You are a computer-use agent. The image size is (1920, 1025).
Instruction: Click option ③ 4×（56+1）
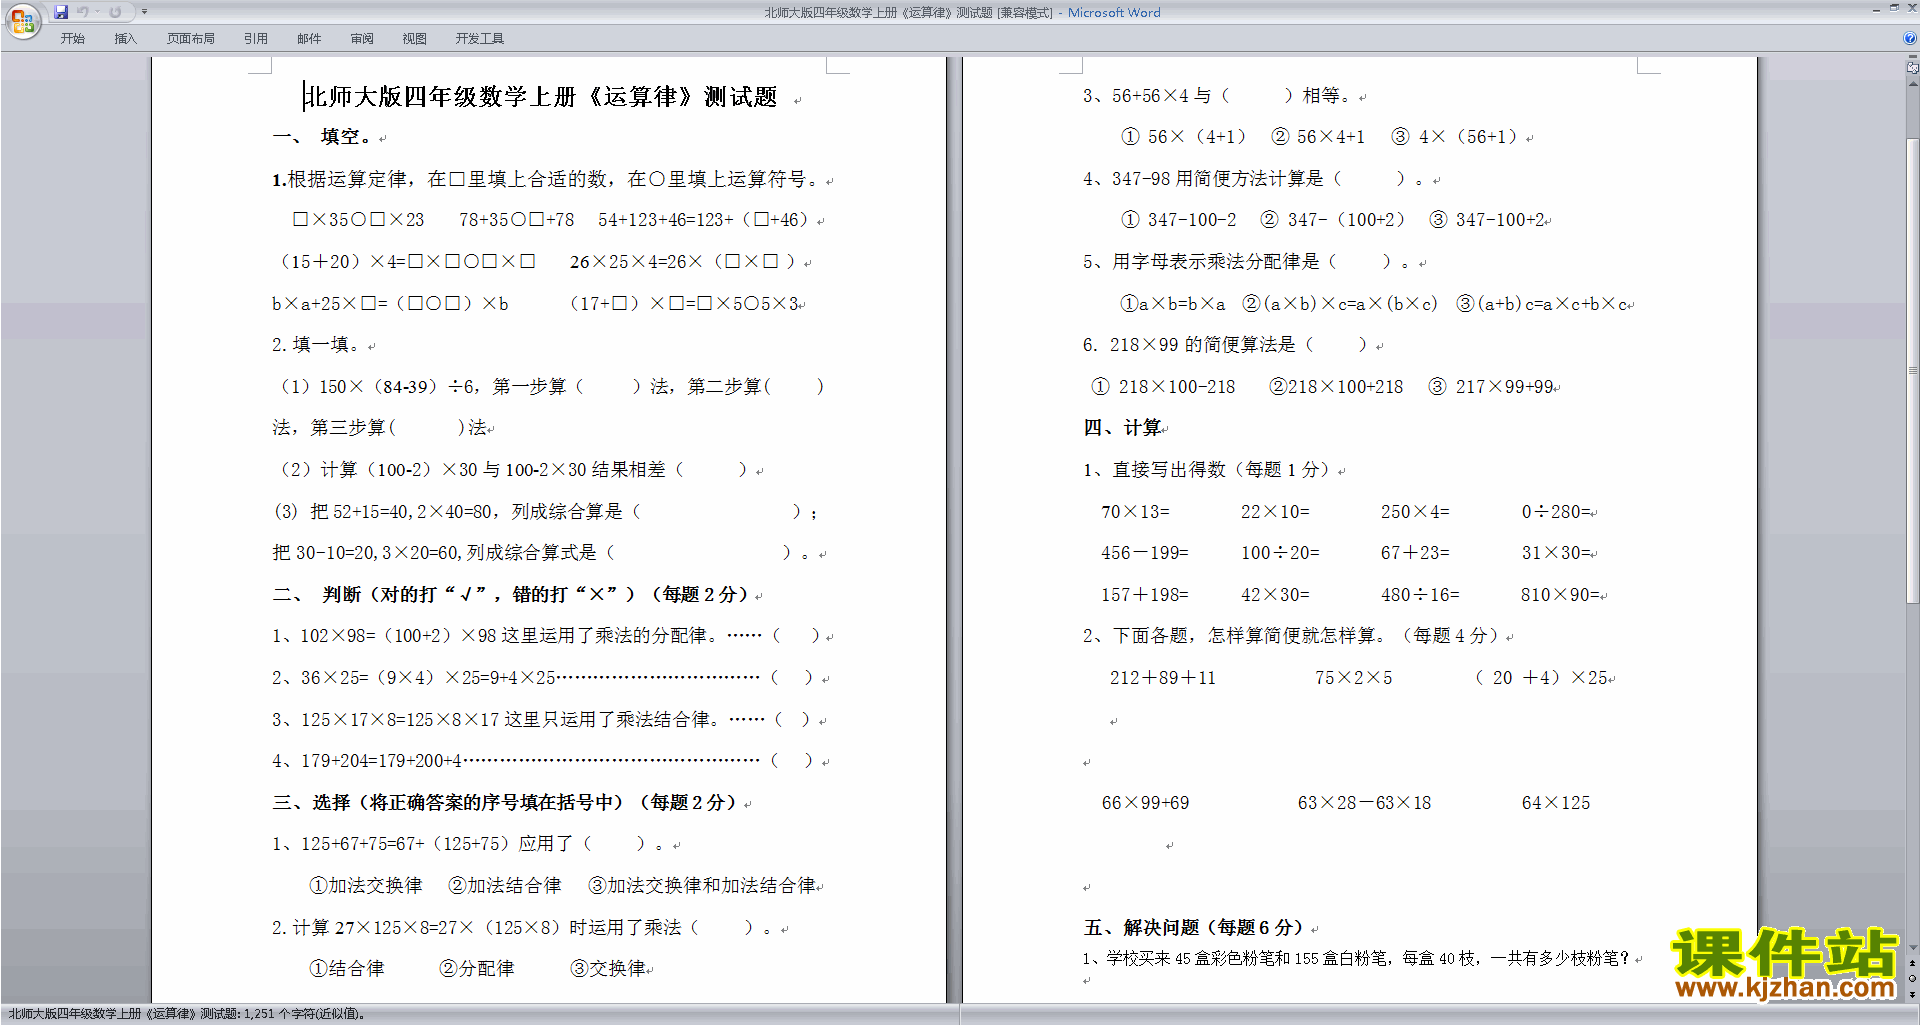click(x=1455, y=137)
